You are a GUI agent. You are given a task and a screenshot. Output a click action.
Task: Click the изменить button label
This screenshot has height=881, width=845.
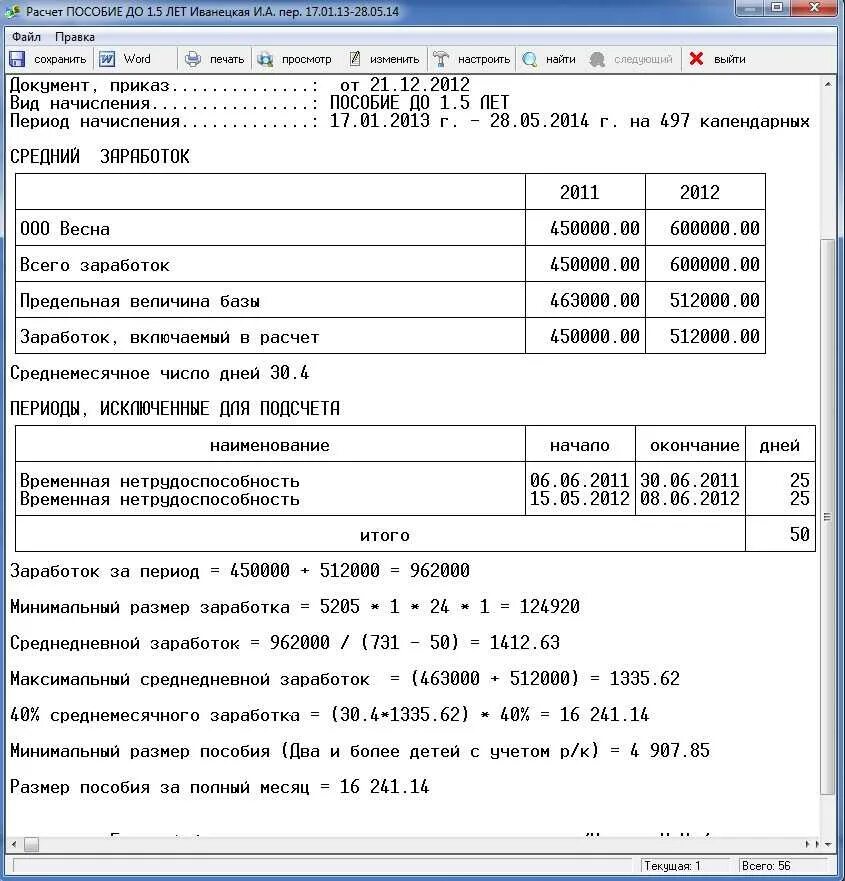[x=394, y=59]
